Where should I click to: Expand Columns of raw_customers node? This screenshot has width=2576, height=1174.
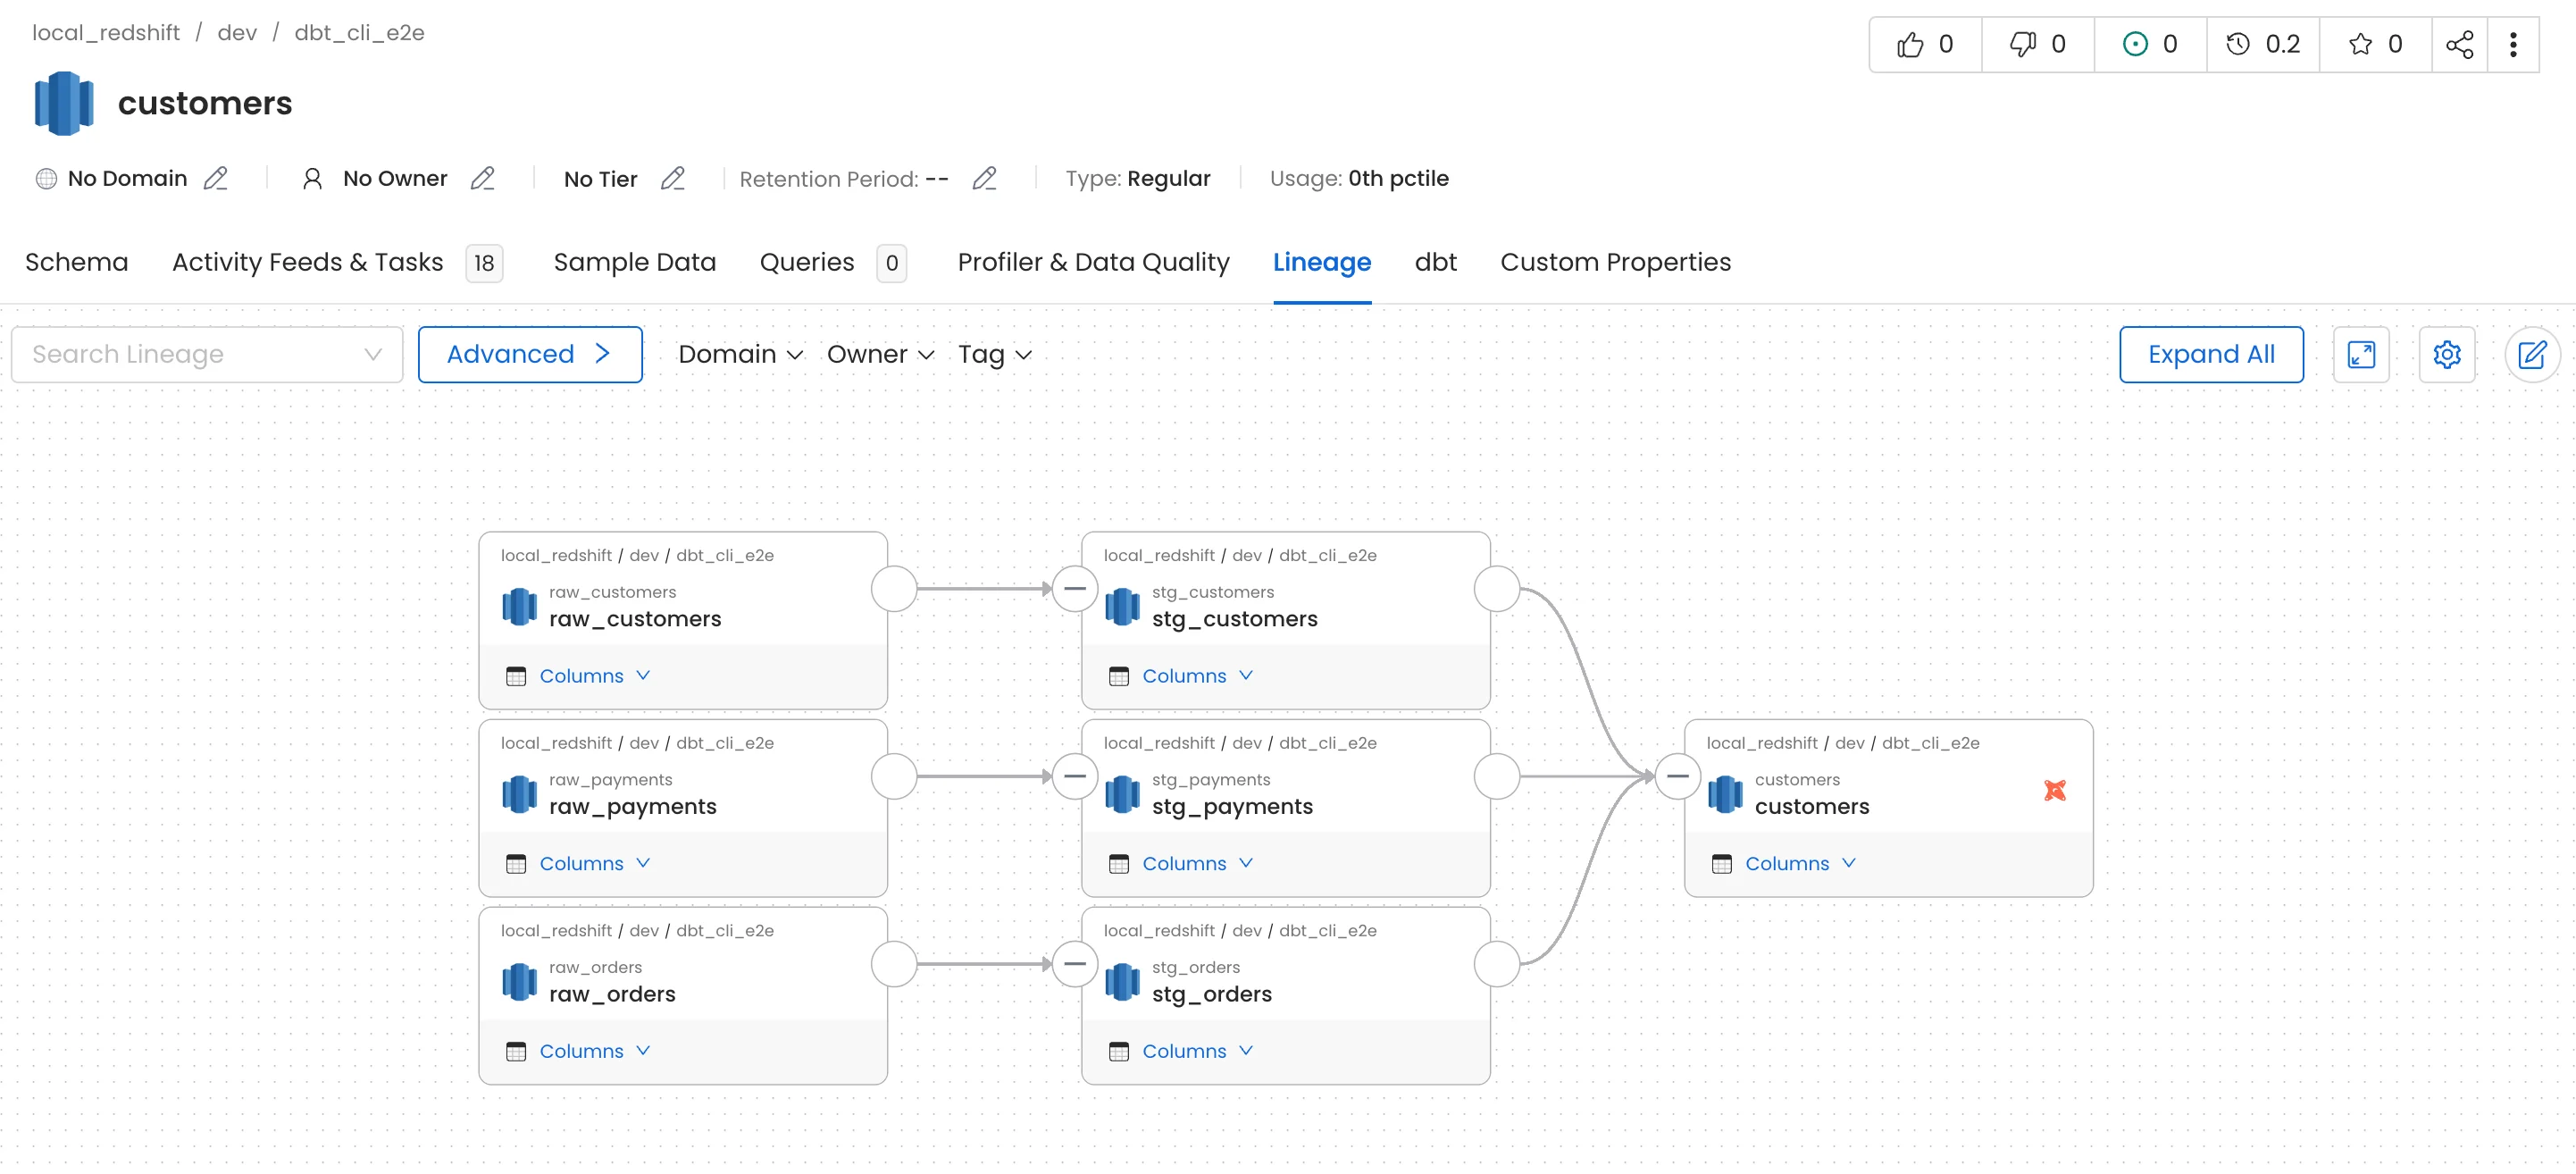tap(594, 676)
